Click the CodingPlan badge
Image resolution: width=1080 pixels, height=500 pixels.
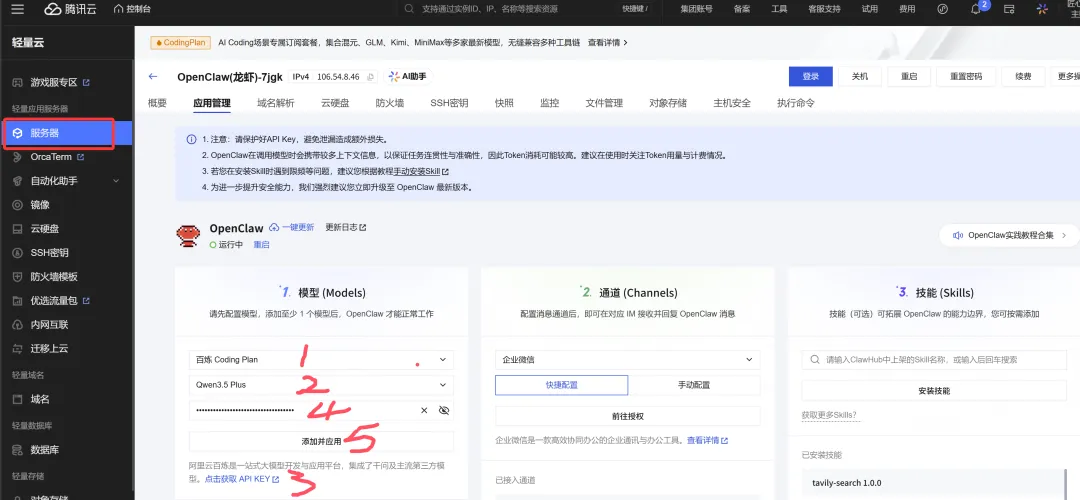tap(180, 43)
